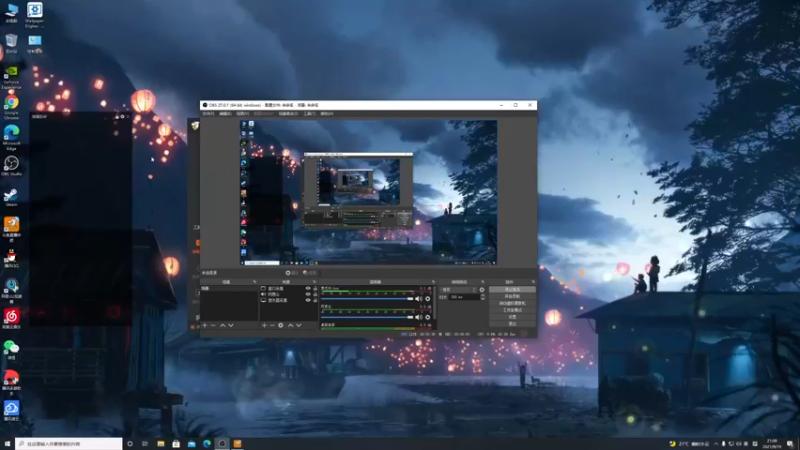The width and height of the screenshot is (800, 450).
Task: Open NetEase Cloud Music red desktop icon
Action: click(11, 319)
